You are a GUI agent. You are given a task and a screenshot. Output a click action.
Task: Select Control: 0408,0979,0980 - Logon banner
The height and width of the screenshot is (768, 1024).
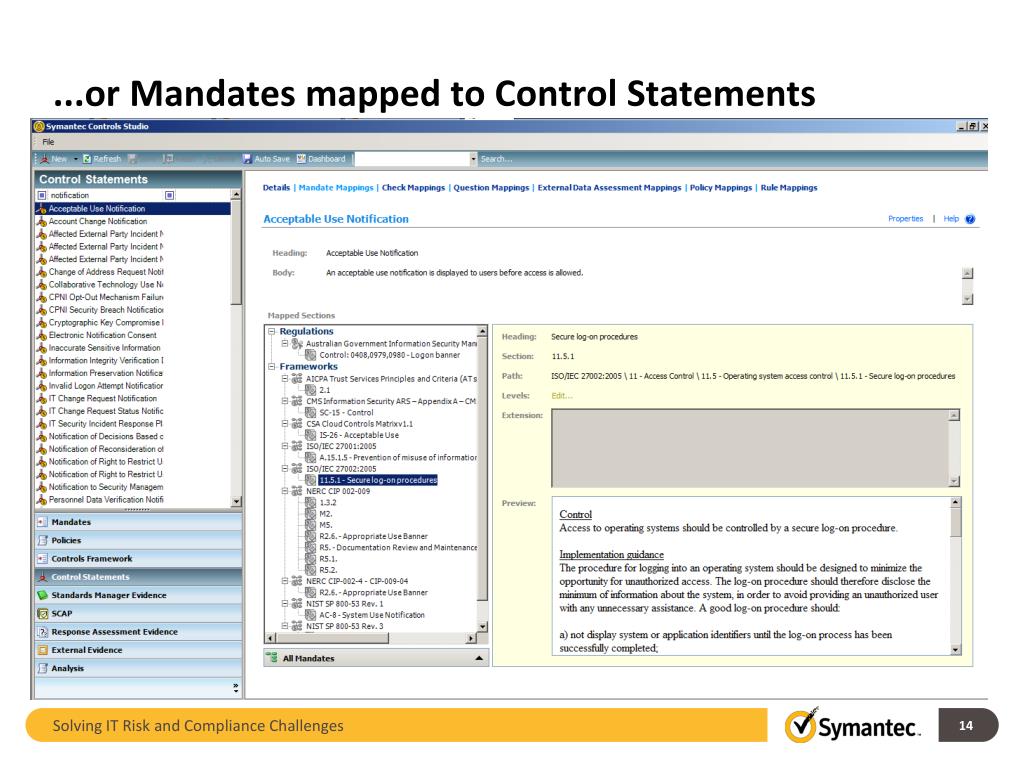pos(389,355)
